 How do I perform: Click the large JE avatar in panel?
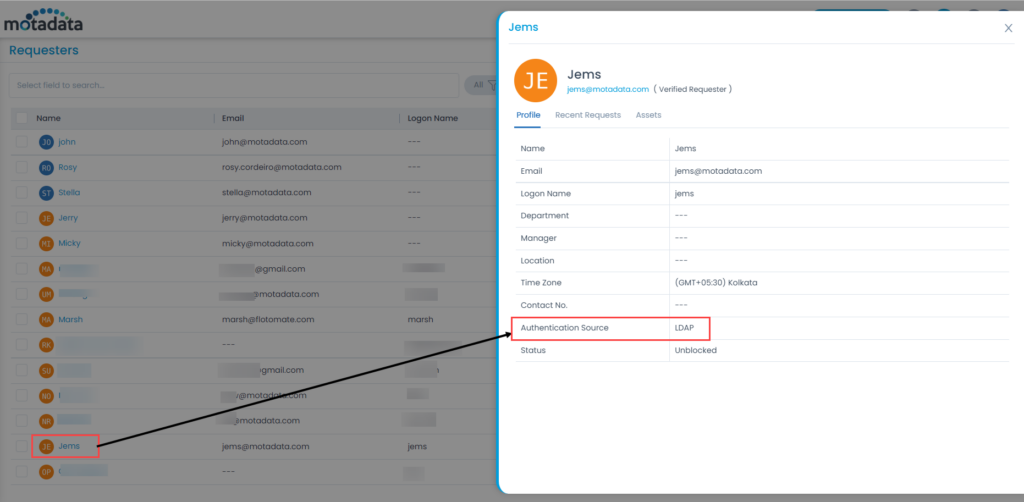tap(535, 81)
